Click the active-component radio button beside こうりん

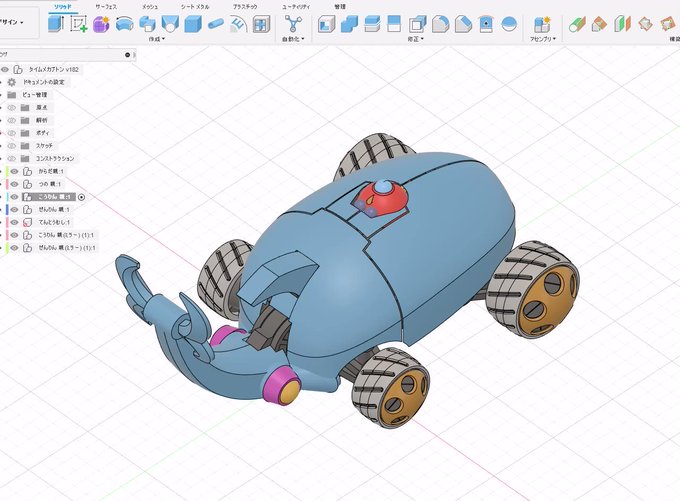(x=81, y=197)
